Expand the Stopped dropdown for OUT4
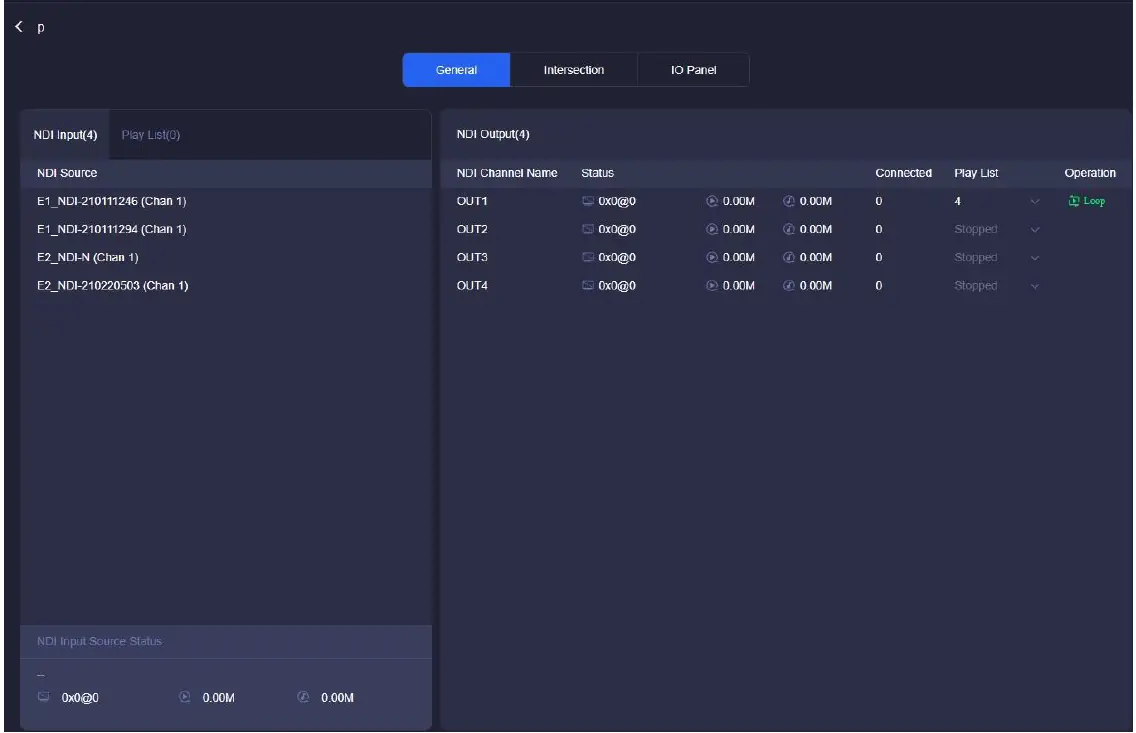 (x=1035, y=285)
